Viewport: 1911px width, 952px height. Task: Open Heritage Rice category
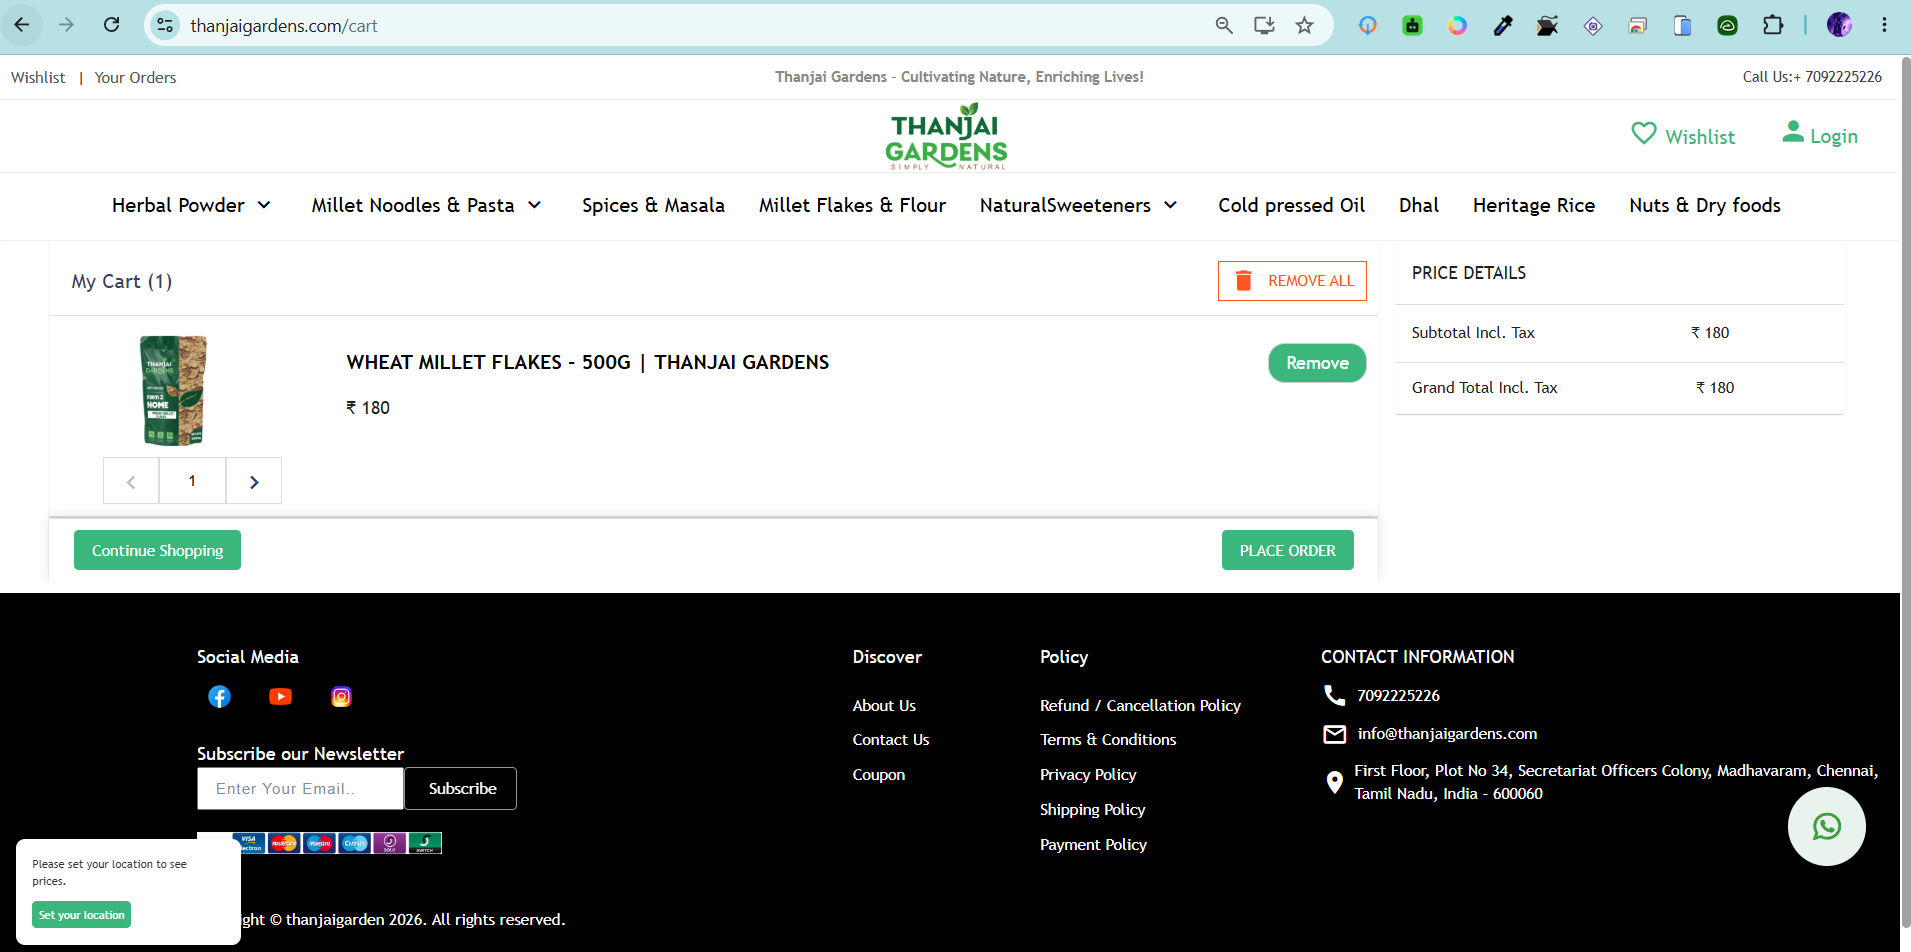pos(1534,205)
